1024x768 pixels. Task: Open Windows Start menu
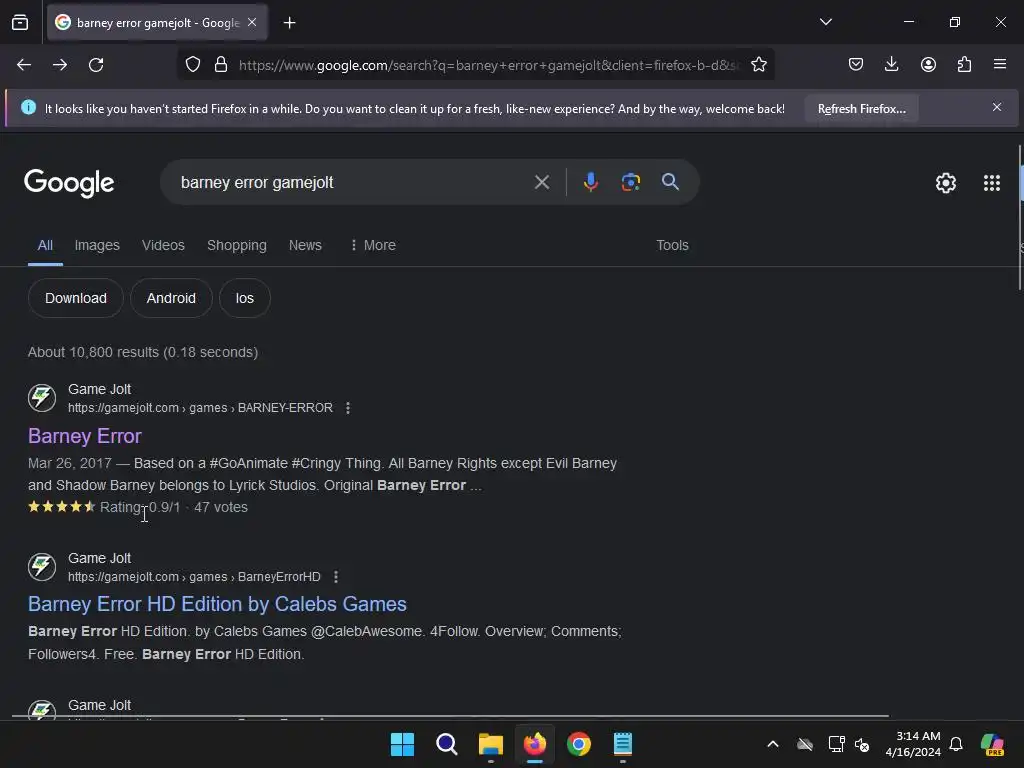click(402, 744)
